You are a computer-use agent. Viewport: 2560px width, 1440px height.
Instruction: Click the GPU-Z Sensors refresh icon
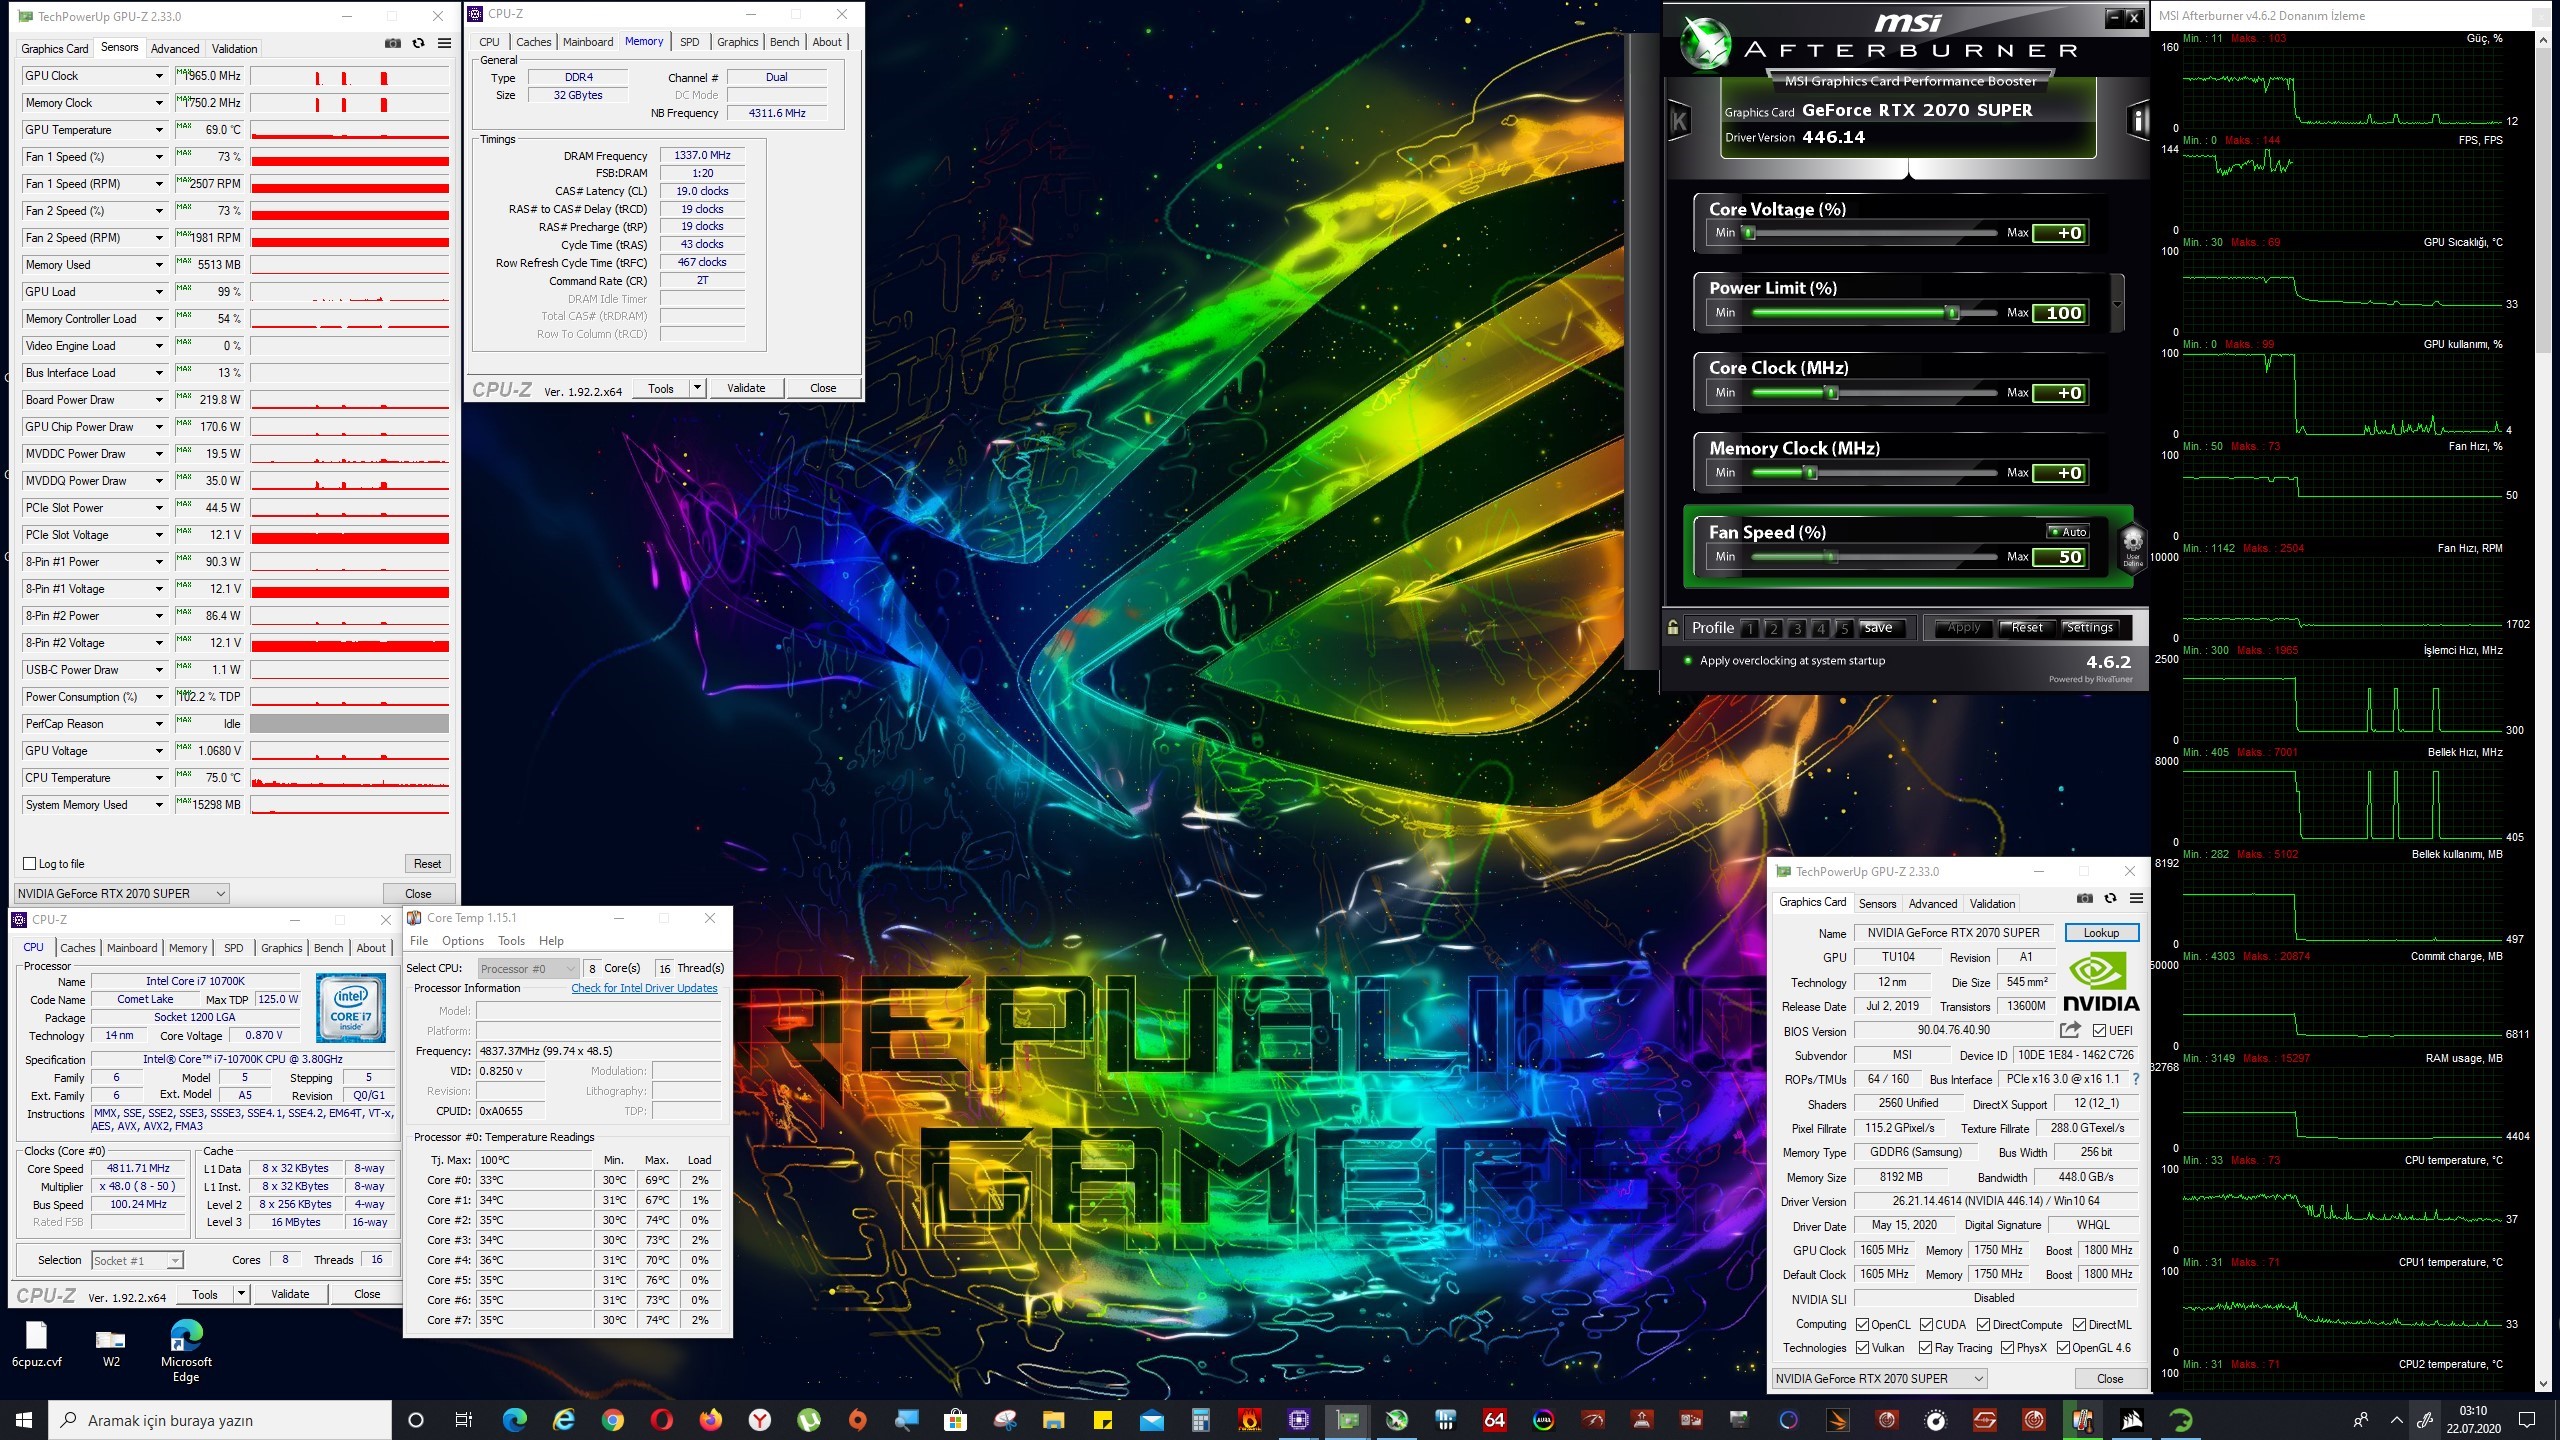pos(418,44)
